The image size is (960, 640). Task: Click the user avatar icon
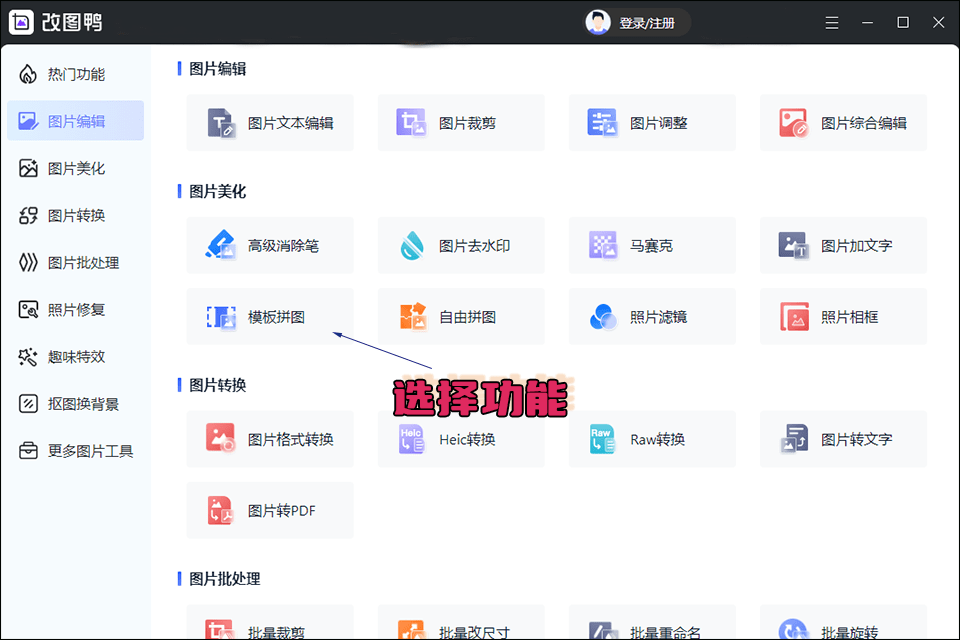[x=598, y=23]
